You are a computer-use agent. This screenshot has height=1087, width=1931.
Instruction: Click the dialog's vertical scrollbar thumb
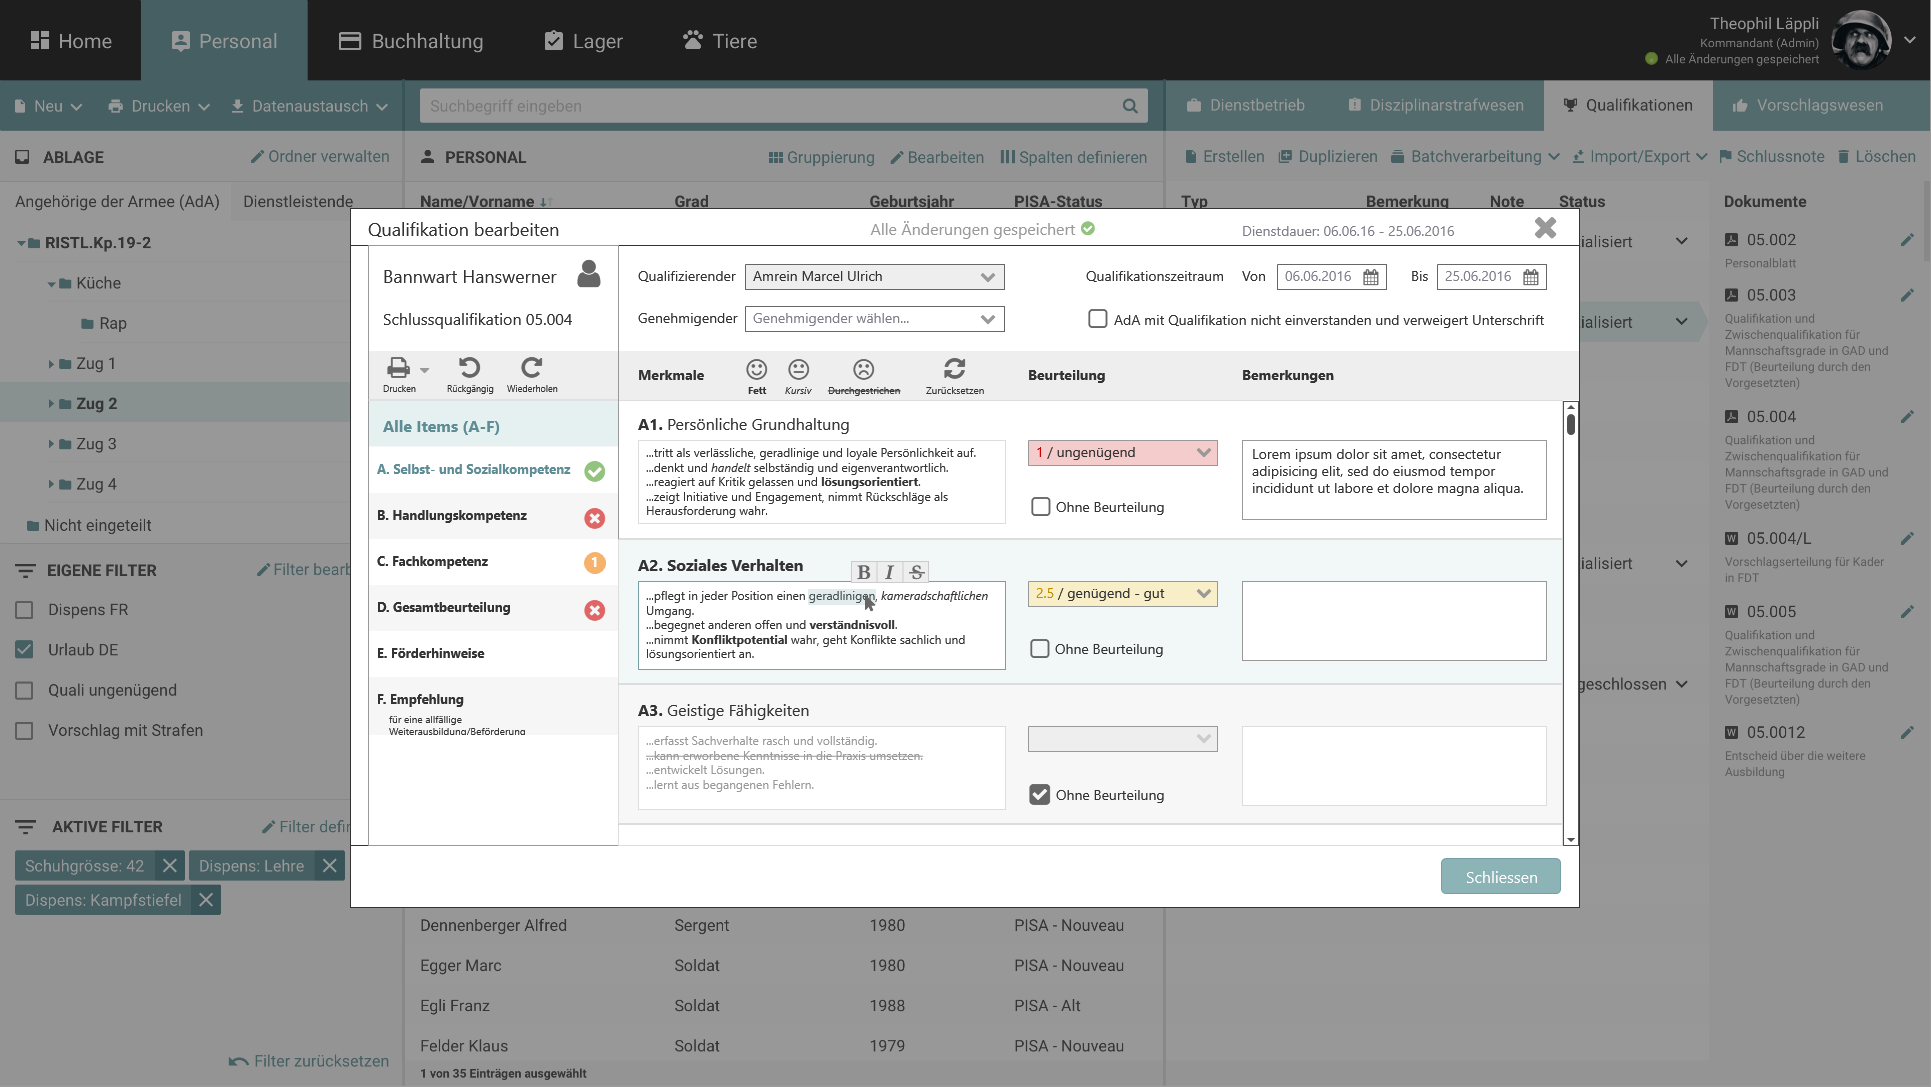coord(1571,424)
